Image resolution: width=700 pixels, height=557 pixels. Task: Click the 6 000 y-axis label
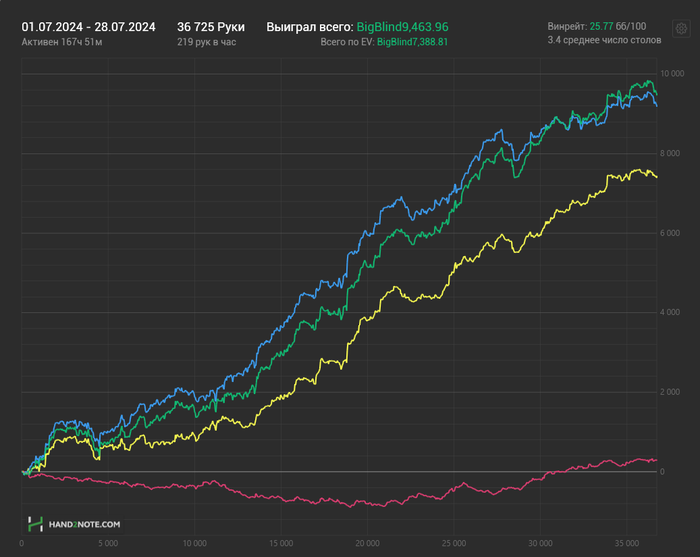[670, 233]
